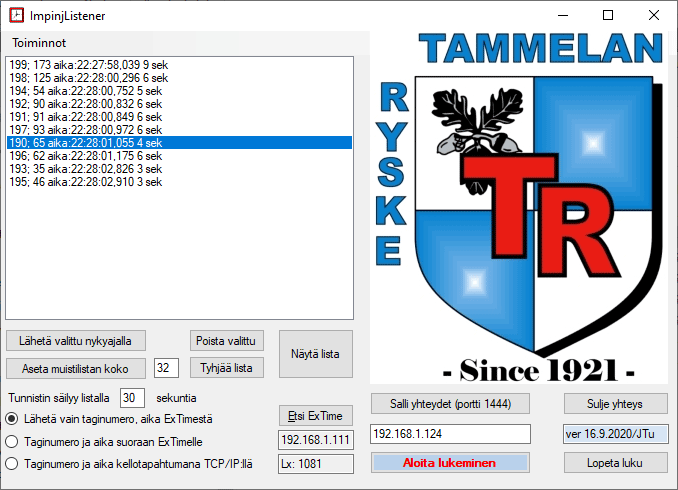Click the 'Etsi ExTime' button
The image size is (678, 490).
(315, 416)
